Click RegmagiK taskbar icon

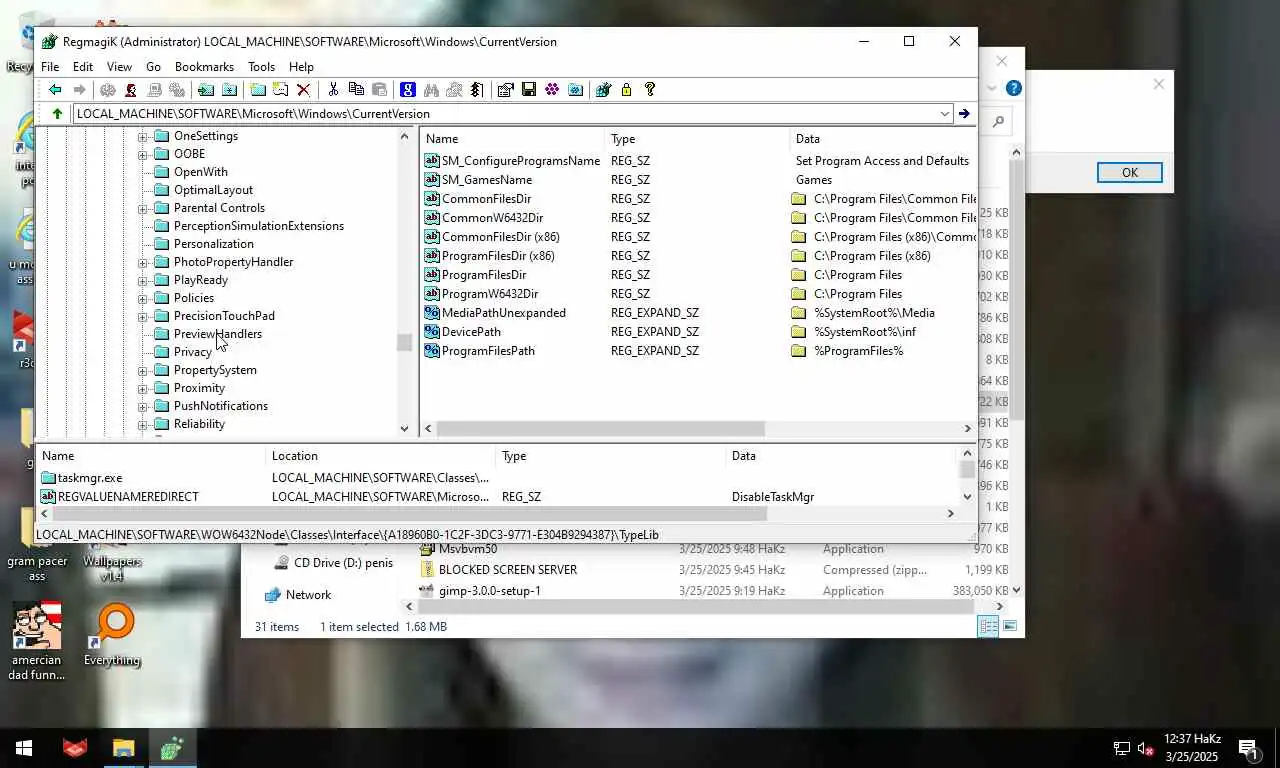[172, 748]
